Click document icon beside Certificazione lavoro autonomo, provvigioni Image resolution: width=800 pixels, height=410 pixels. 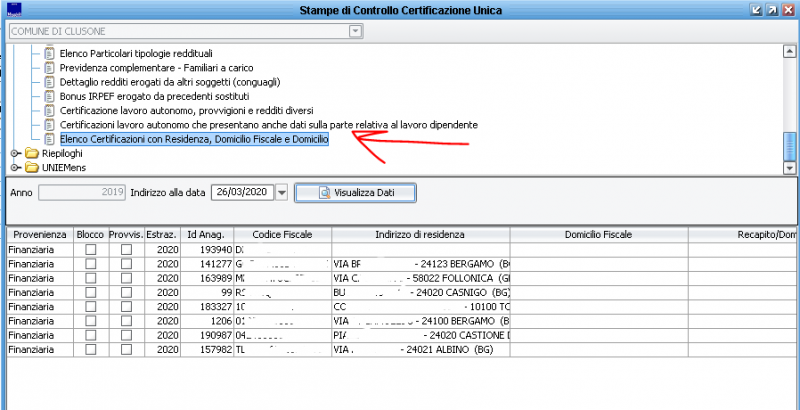click(50, 110)
